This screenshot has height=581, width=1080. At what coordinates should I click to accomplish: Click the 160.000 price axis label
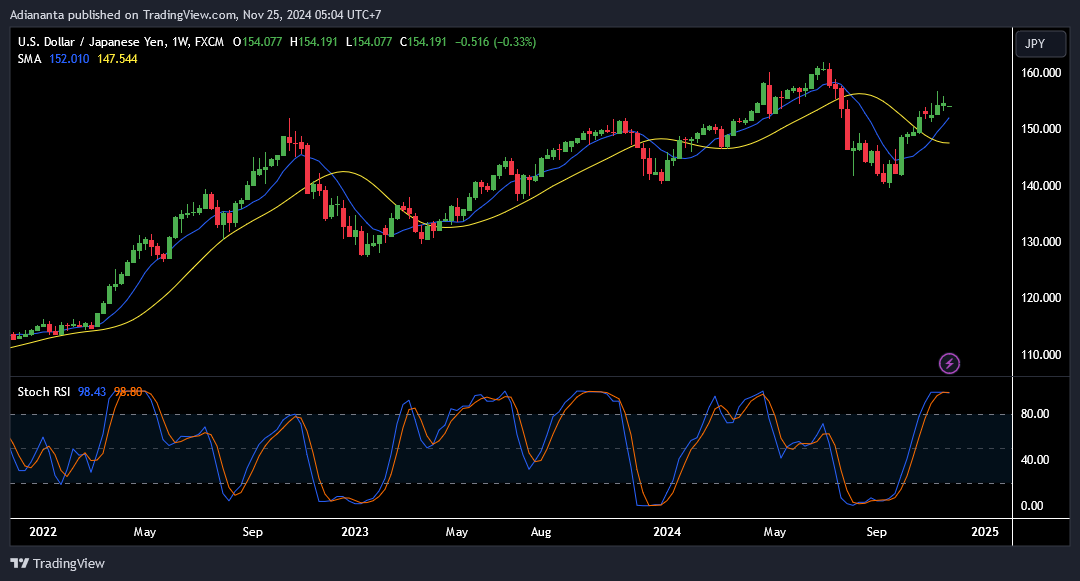click(1041, 73)
